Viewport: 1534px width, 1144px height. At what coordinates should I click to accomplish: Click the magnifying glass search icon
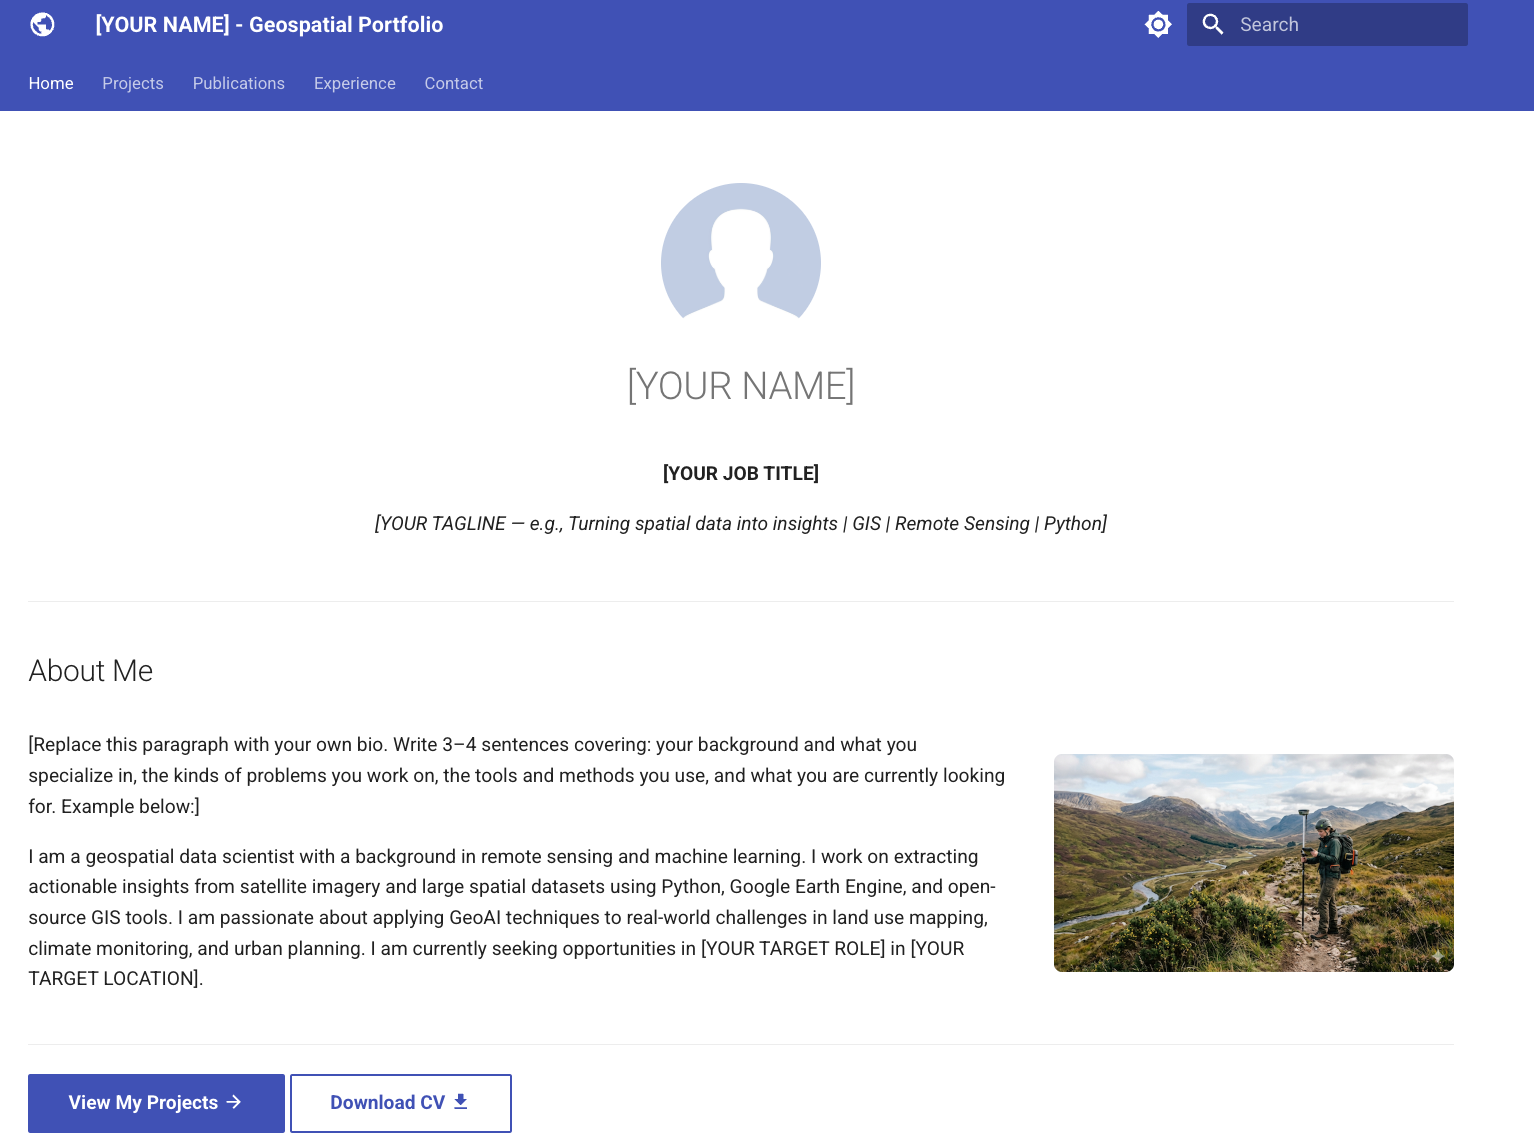[x=1213, y=24]
